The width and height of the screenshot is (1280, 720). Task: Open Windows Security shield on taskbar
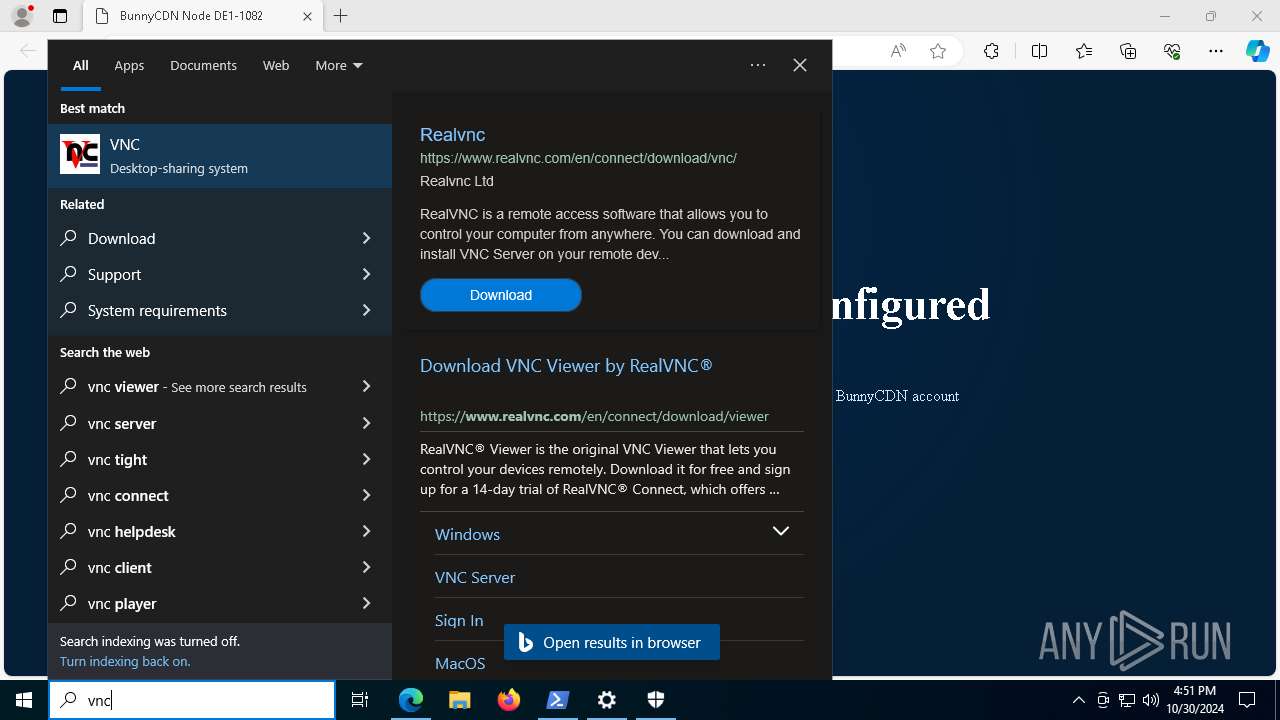click(656, 700)
